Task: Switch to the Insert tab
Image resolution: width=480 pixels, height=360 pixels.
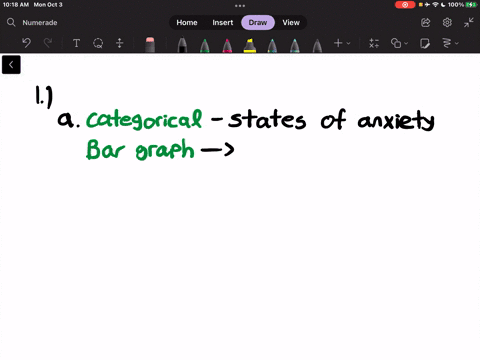Action: tap(223, 22)
